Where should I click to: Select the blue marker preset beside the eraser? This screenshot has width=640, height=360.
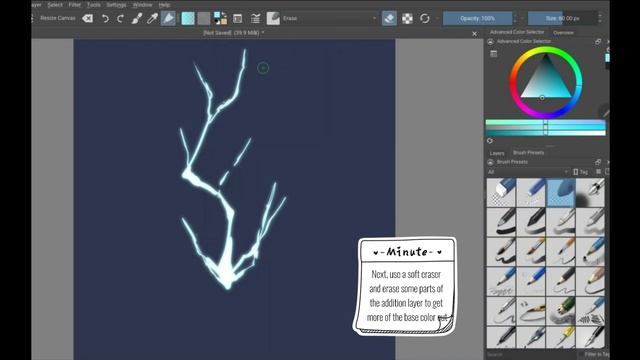[x=531, y=192]
